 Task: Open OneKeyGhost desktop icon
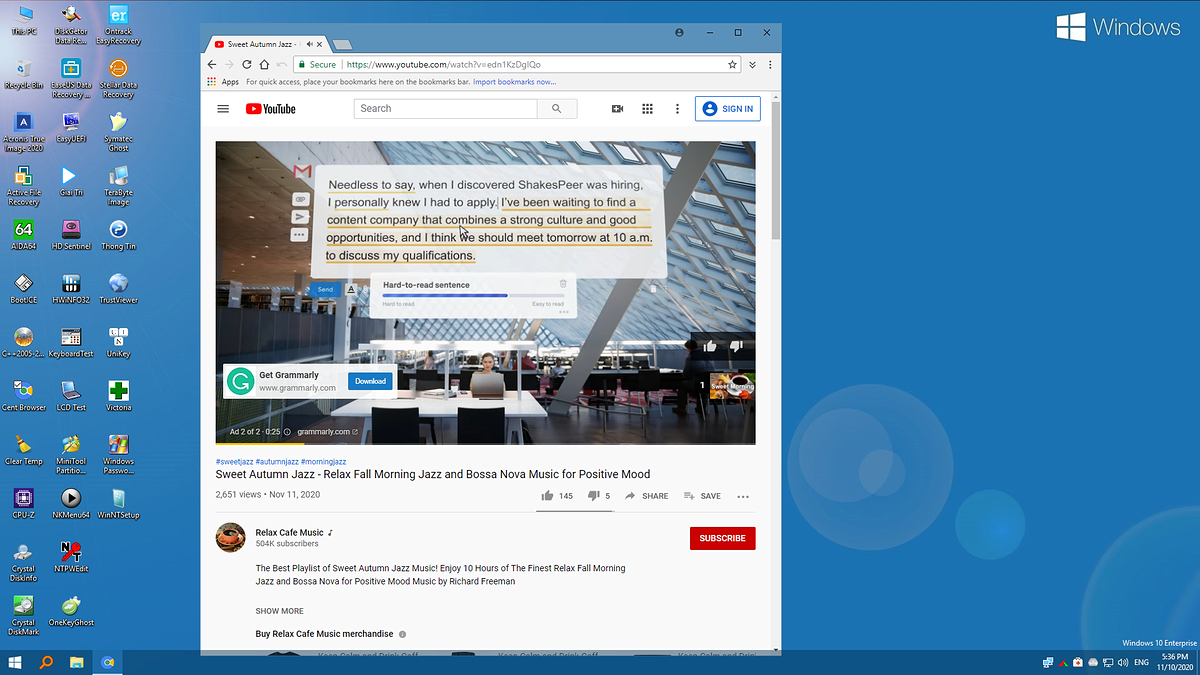click(x=71, y=610)
